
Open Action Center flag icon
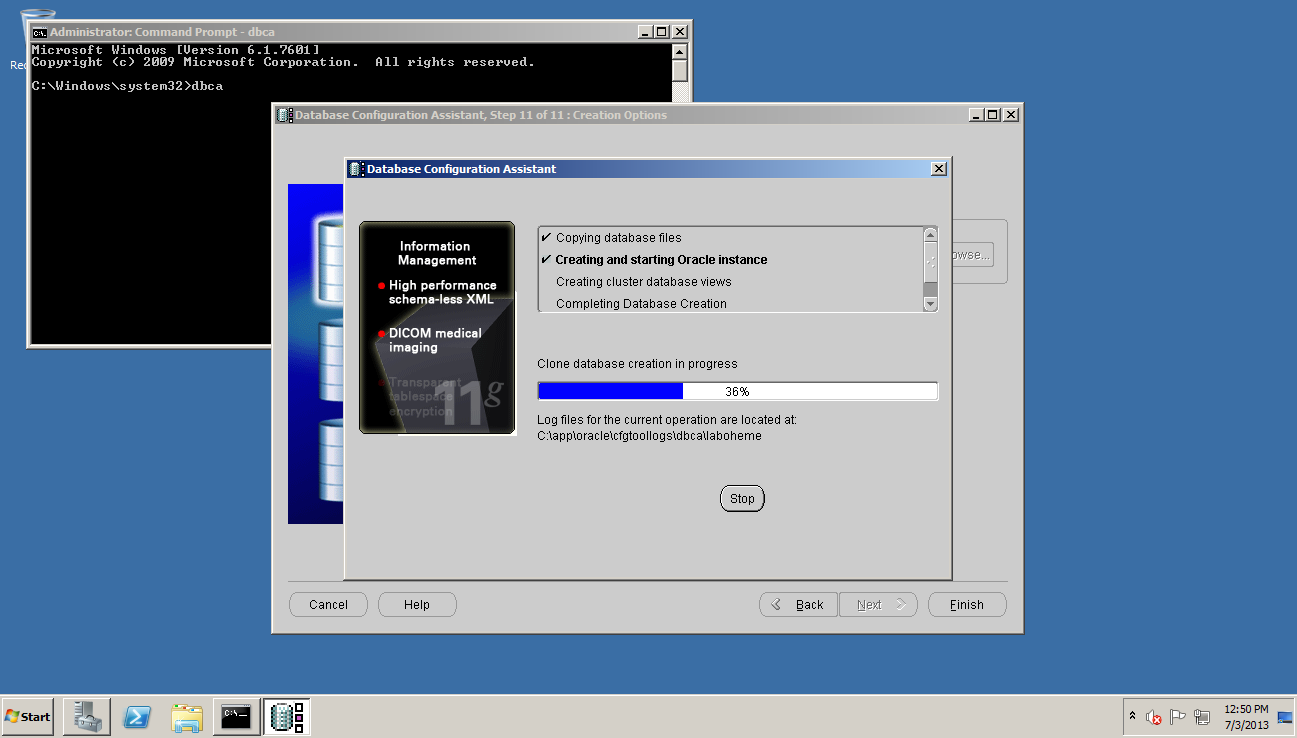click(x=1177, y=717)
